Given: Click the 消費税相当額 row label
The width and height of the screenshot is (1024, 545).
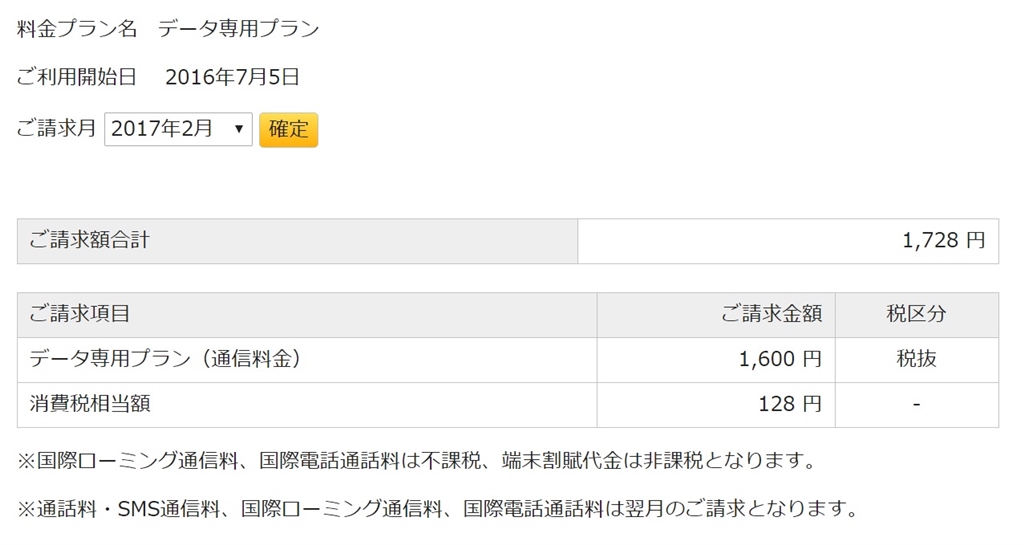Looking at the screenshot, I should tap(90, 404).
